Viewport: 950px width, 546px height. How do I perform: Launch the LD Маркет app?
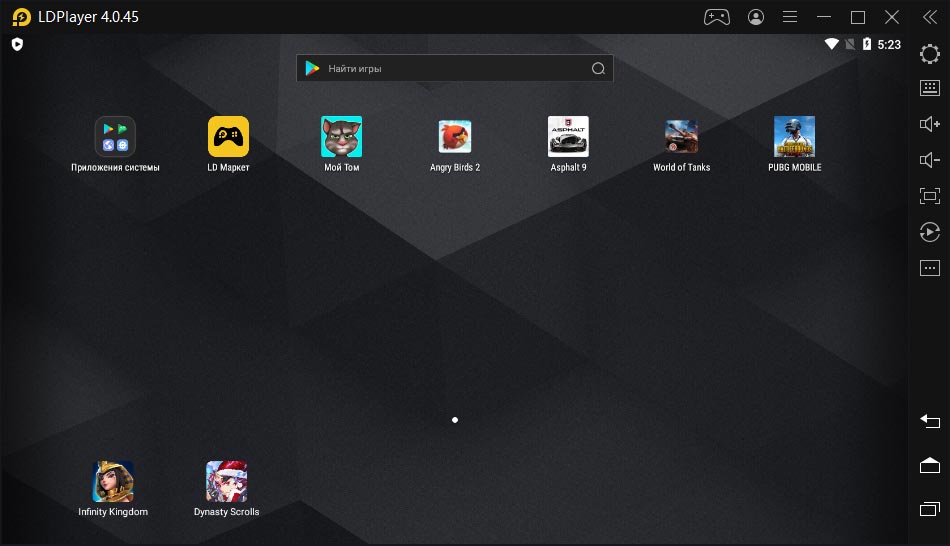coord(228,136)
